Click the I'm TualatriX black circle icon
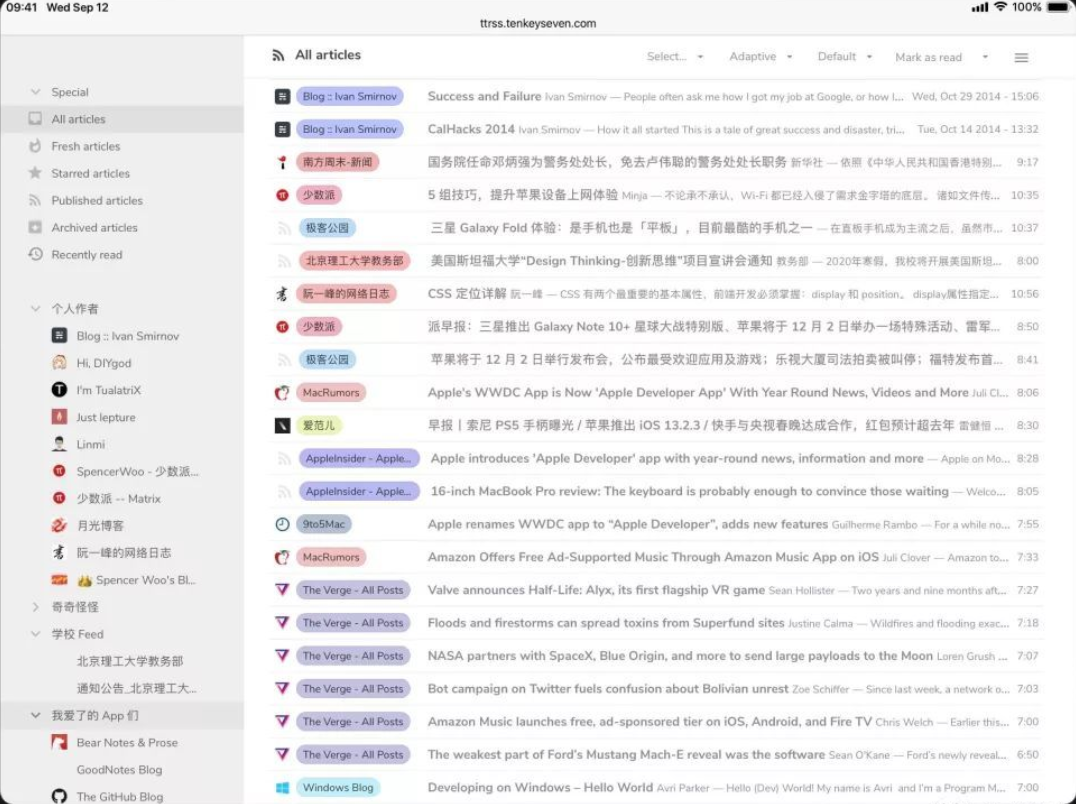This screenshot has height=804, width=1076. coord(60,390)
